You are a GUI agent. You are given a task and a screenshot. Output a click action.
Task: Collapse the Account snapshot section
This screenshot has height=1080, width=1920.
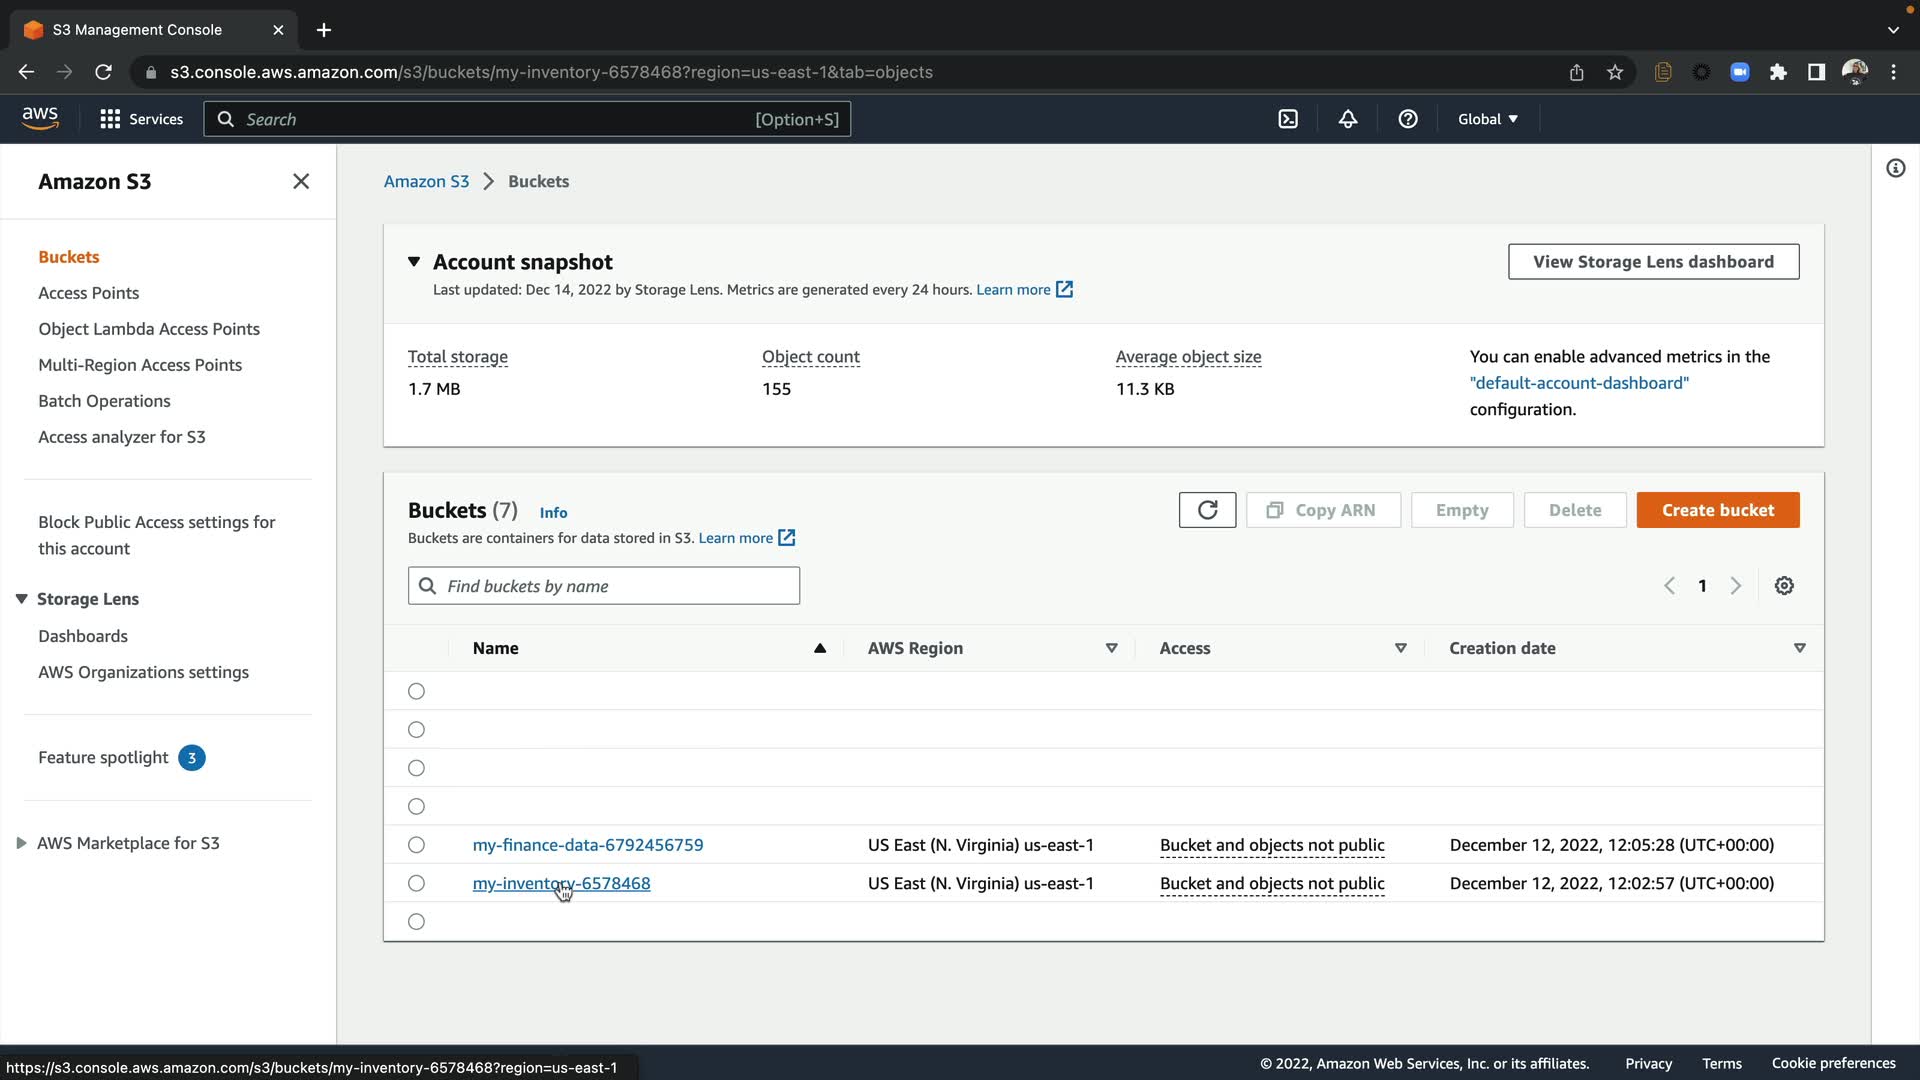414,262
